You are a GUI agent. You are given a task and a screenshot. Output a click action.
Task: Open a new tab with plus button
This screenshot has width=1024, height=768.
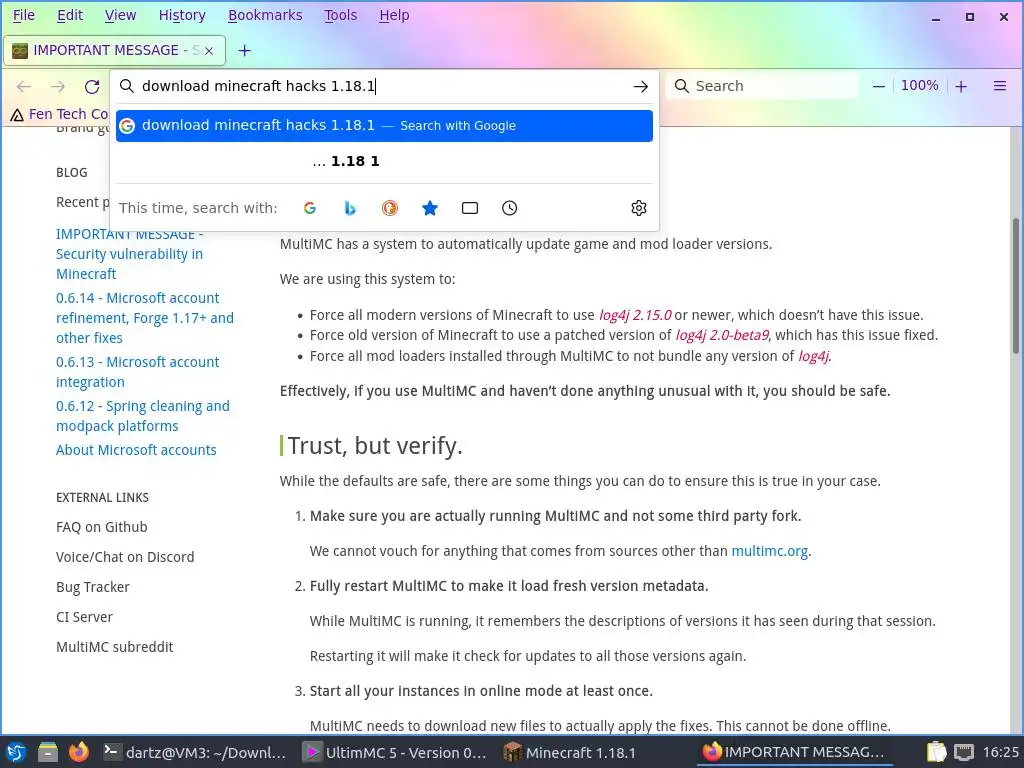(x=244, y=50)
